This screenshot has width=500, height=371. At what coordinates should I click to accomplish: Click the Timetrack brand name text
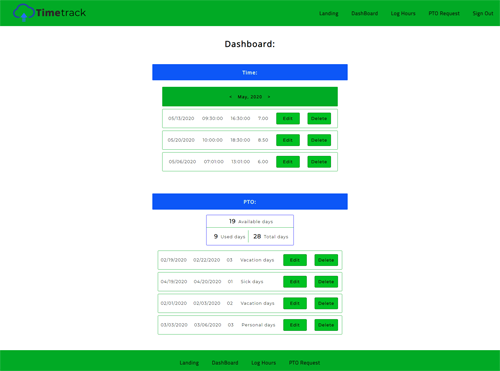[61, 13]
